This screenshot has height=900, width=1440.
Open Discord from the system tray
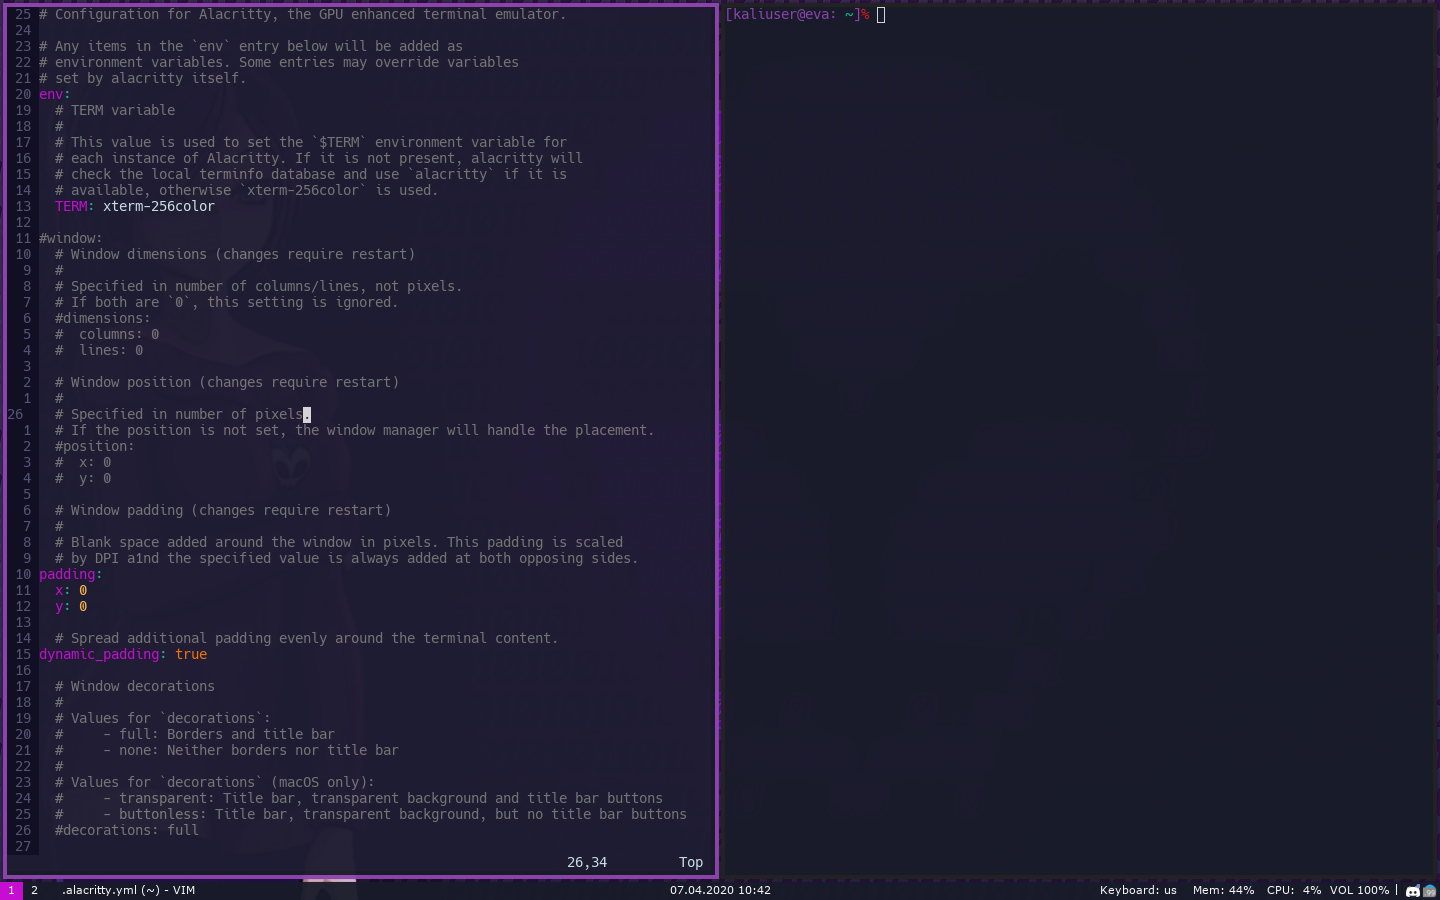pyautogui.click(x=1412, y=891)
